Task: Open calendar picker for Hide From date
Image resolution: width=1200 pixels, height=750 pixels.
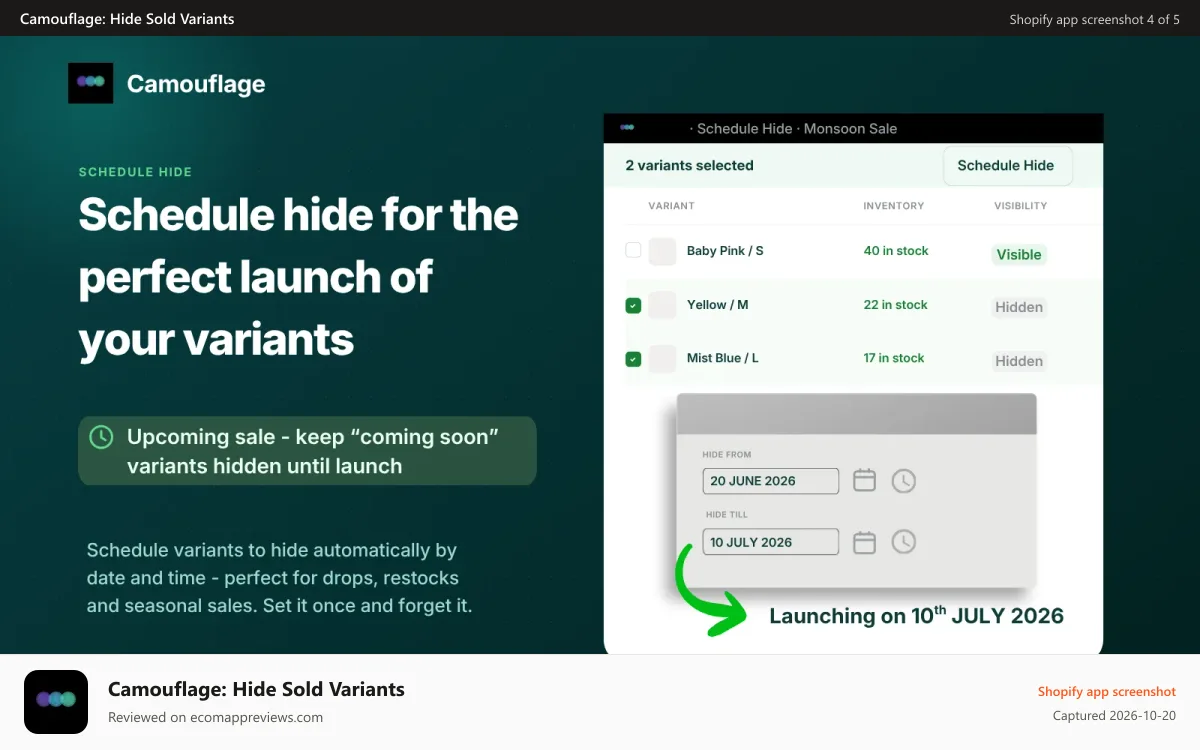Action: tap(864, 481)
